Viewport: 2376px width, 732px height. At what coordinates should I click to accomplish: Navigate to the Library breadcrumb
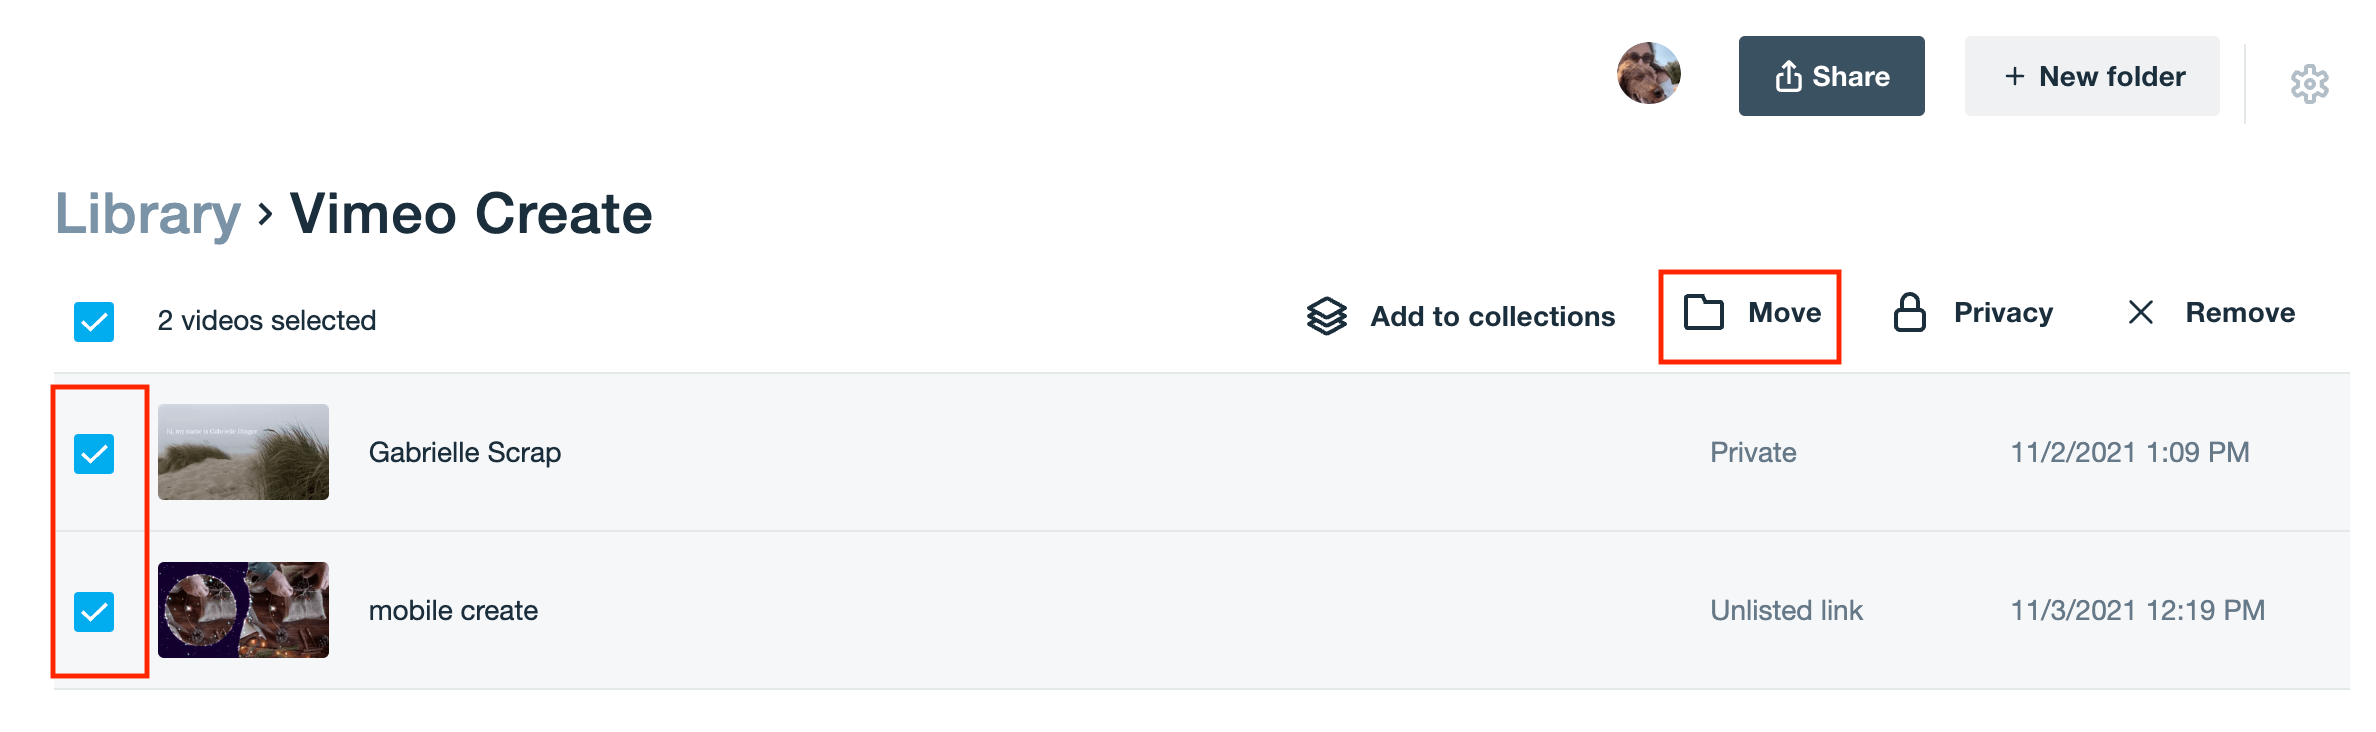[148, 212]
